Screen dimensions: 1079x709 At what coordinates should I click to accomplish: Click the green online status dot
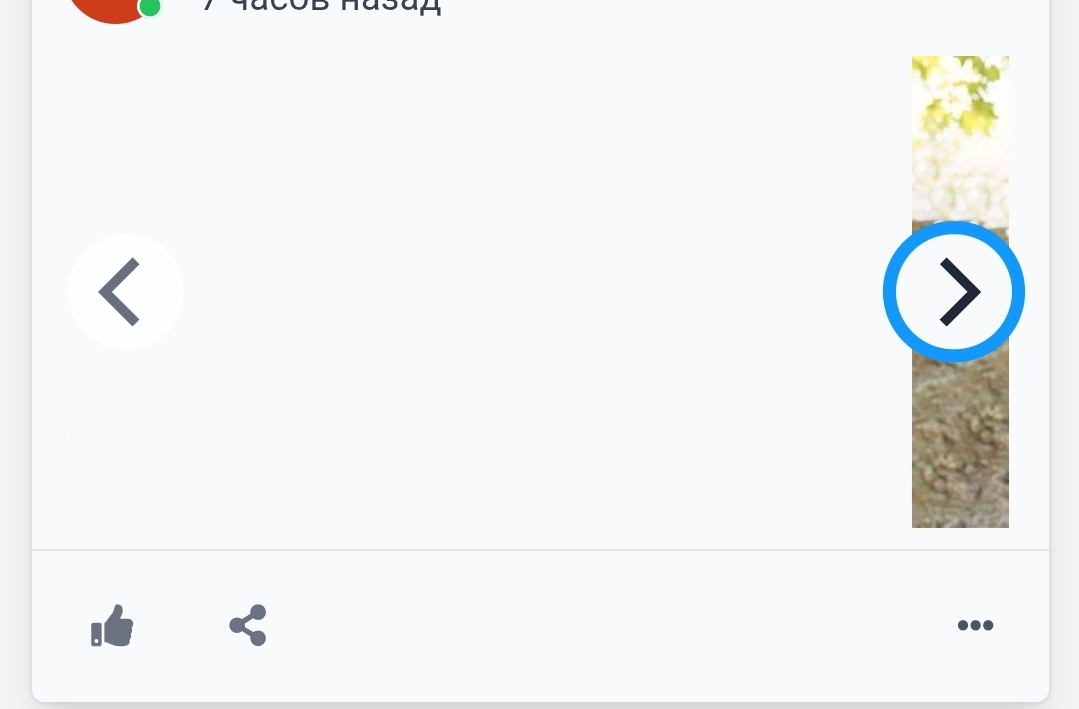150,7
